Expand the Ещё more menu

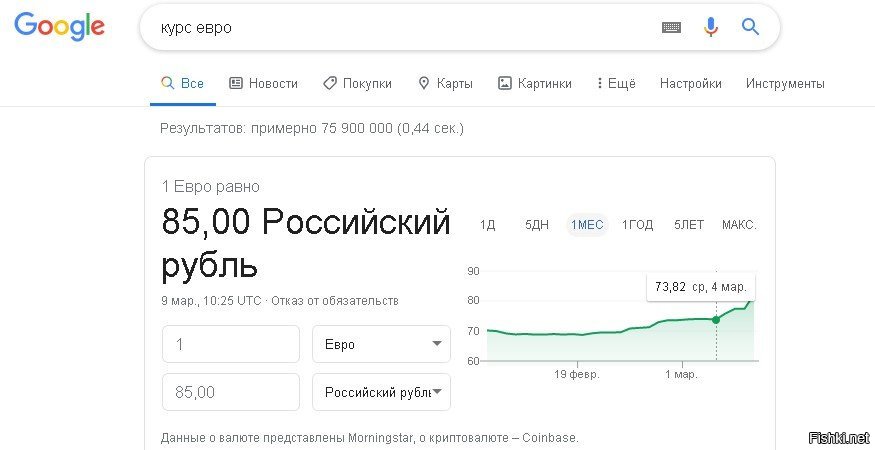[616, 83]
